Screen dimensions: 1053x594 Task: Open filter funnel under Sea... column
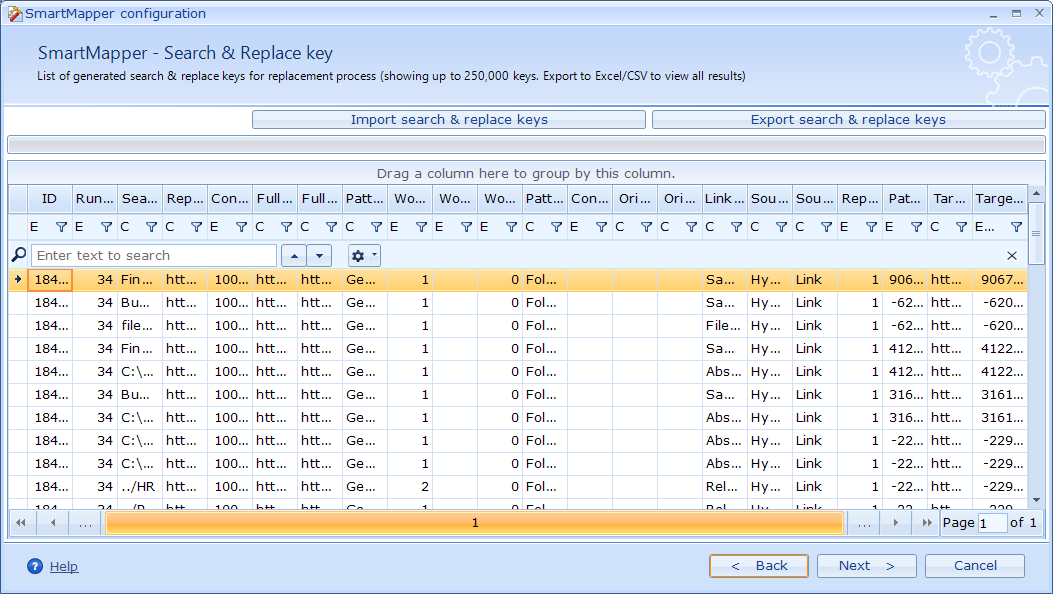[151, 228]
